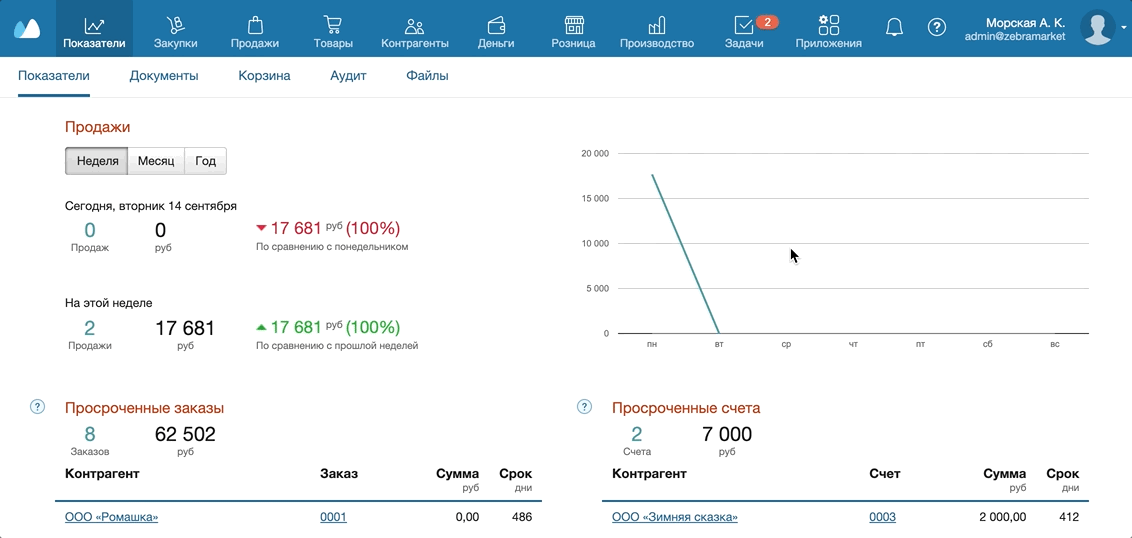Viewport: 1132px width, 538px height.
Task: Open the Закупки purchases section
Action: pos(175,30)
